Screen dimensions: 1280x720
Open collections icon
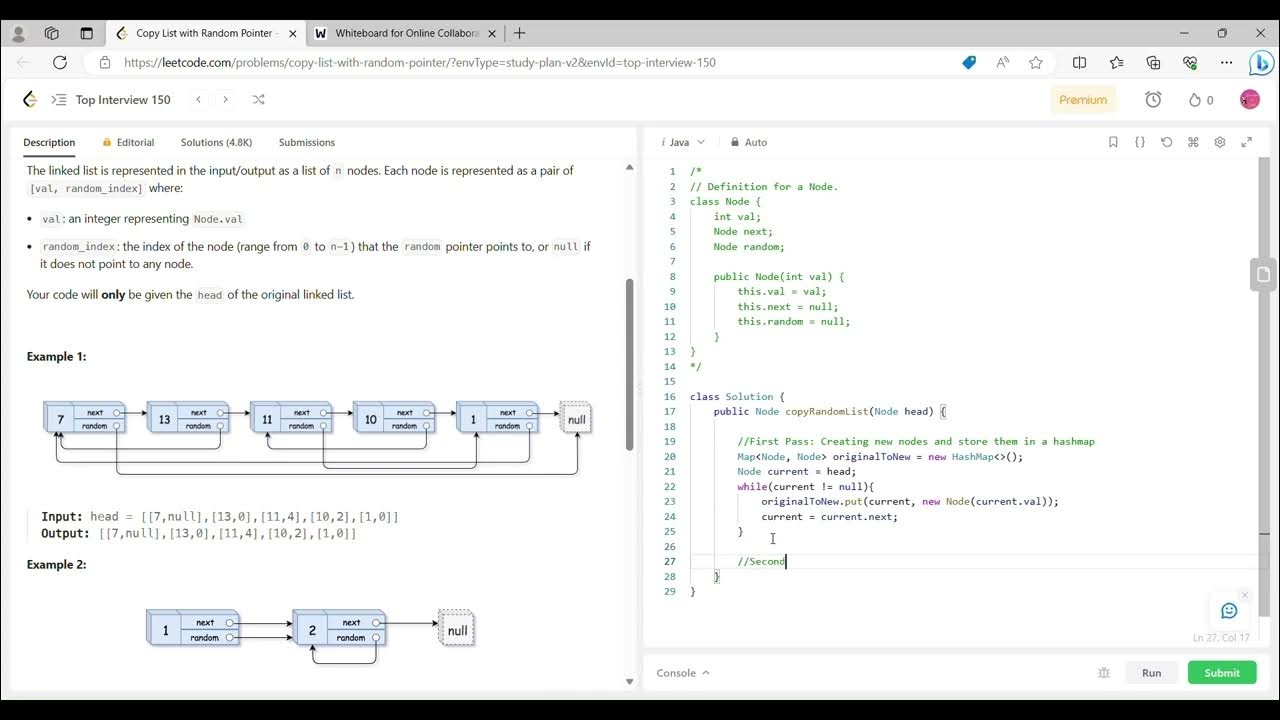pyautogui.click(x=1153, y=62)
